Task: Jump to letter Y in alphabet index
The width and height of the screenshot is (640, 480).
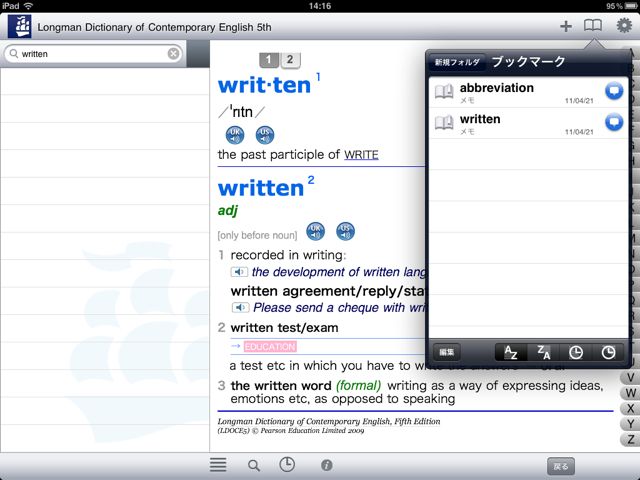Action: click(630, 424)
